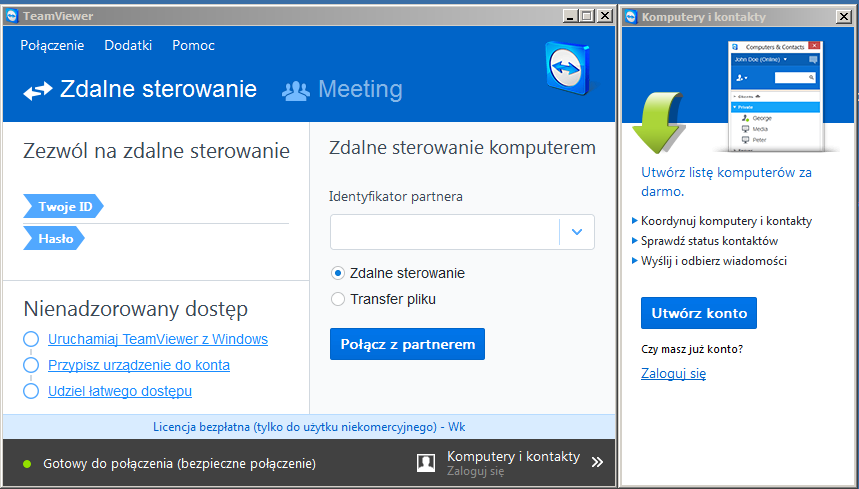Open the Połączenie menu

(52, 45)
